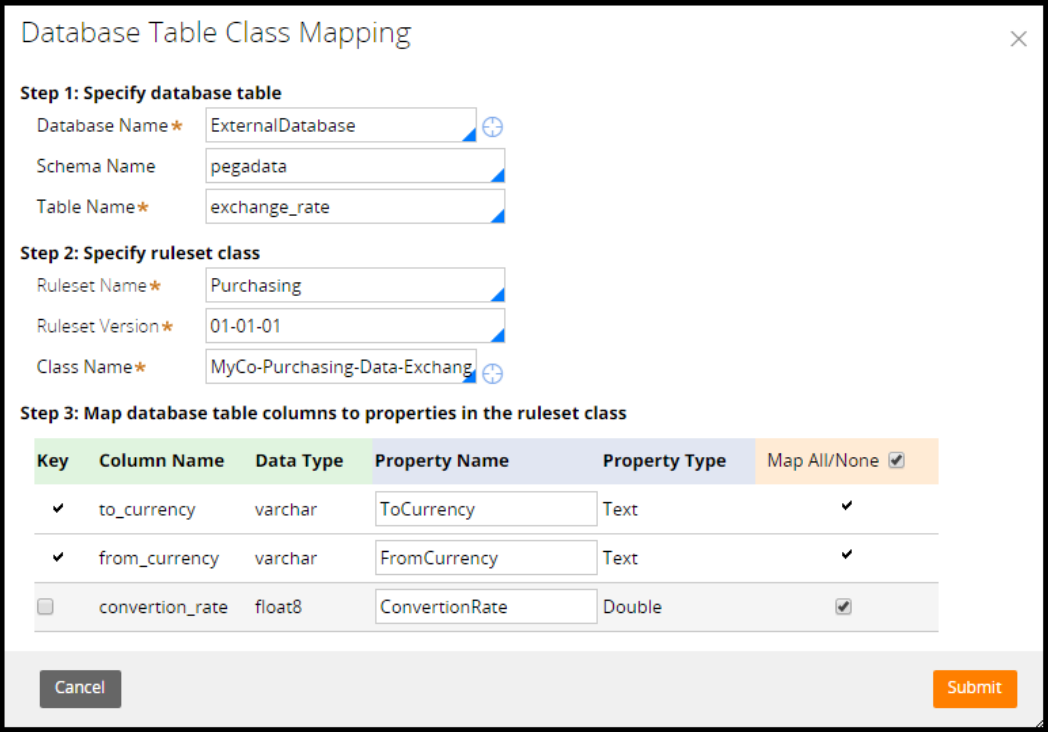Click the Column Name table header
The width and height of the screenshot is (1048, 732).
click(161, 461)
